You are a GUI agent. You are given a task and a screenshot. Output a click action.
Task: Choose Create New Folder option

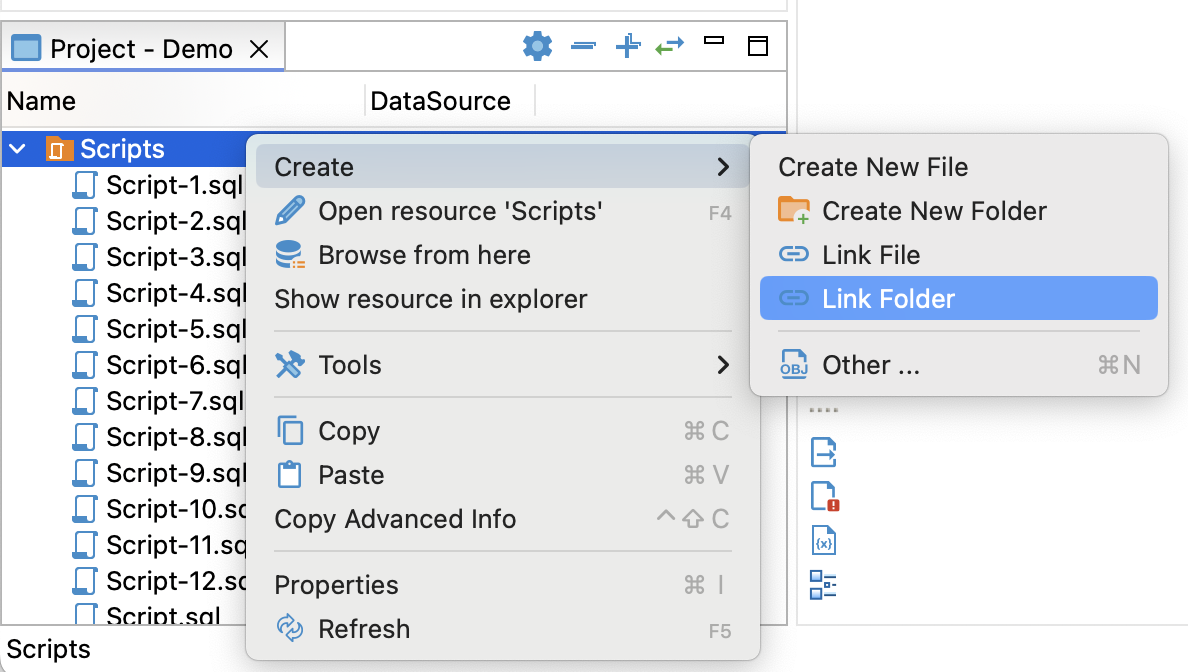coord(933,211)
